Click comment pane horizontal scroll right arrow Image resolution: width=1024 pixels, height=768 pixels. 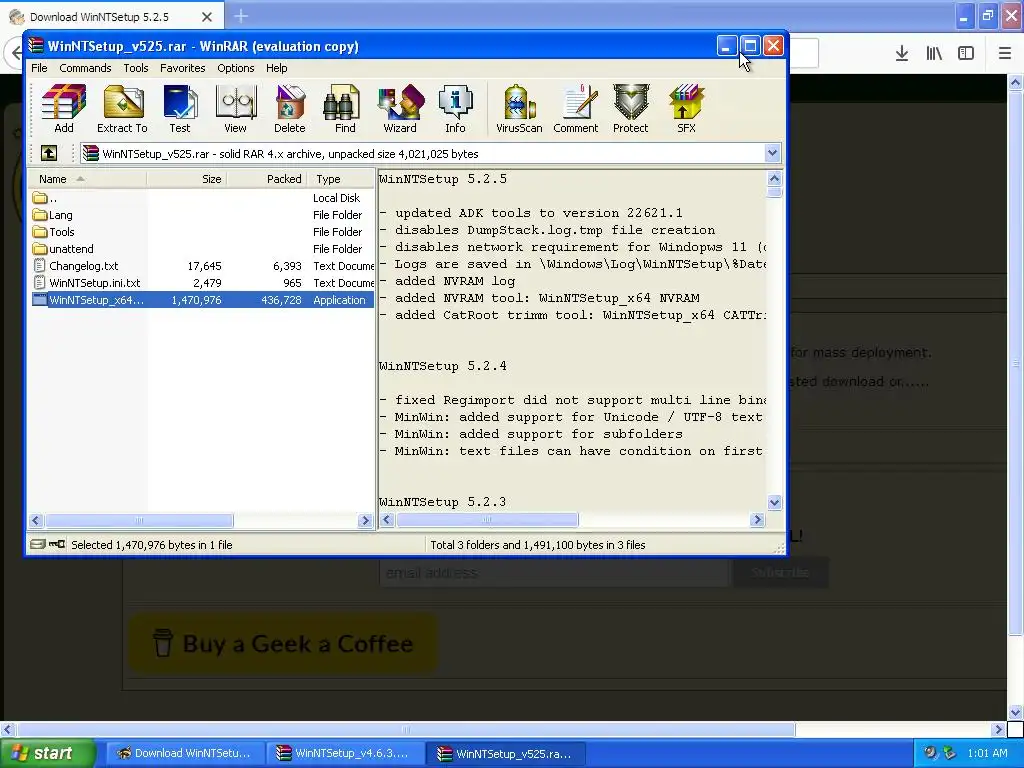tap(758, 520)
